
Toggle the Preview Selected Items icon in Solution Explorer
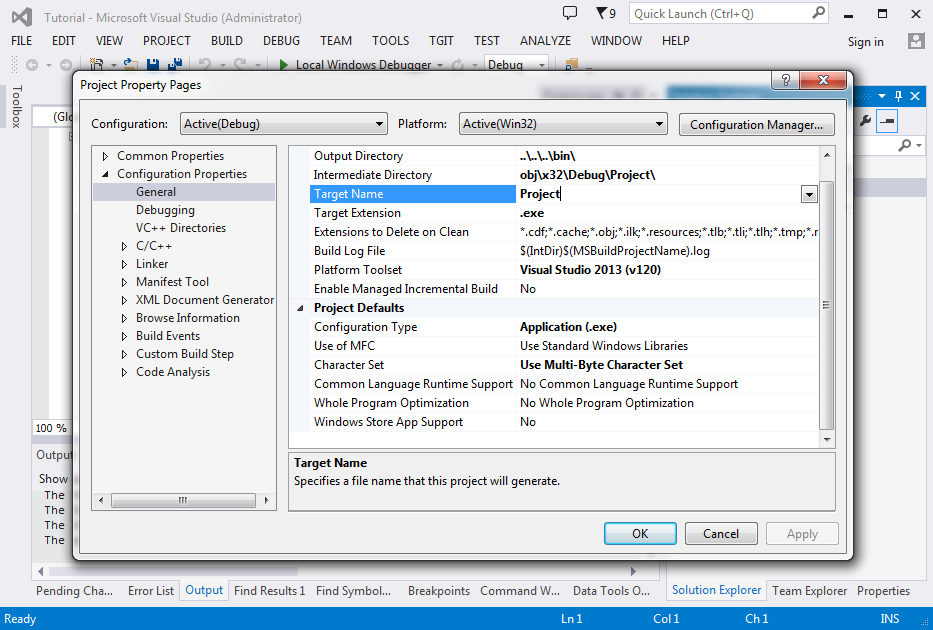(887, 121)
